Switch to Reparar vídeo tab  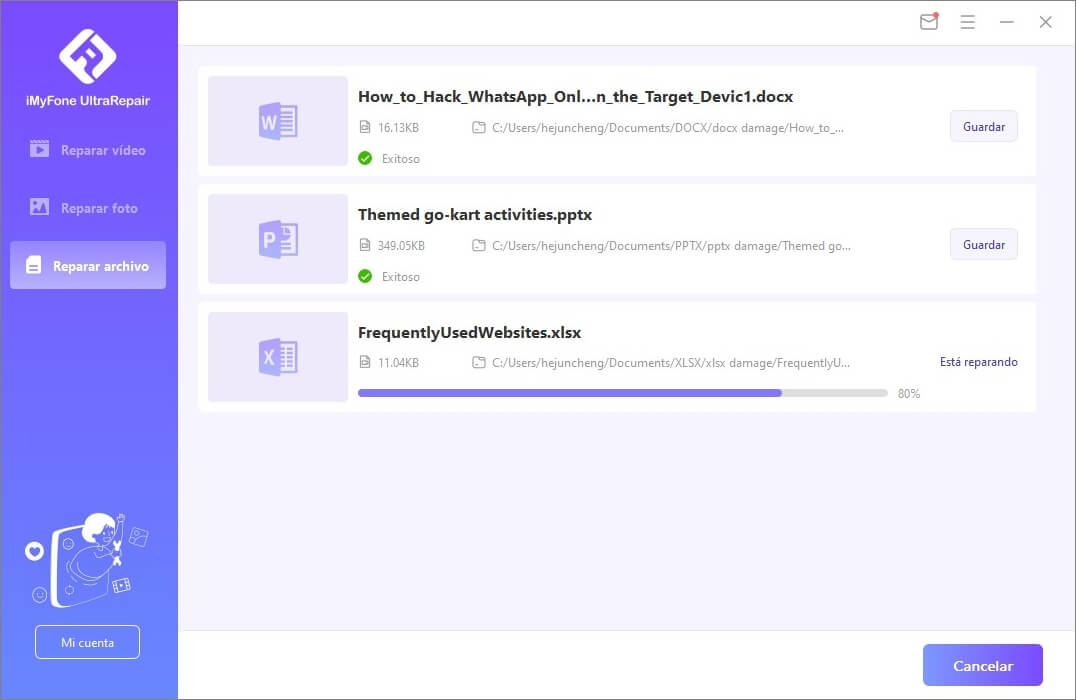click(x=88, y=150)
